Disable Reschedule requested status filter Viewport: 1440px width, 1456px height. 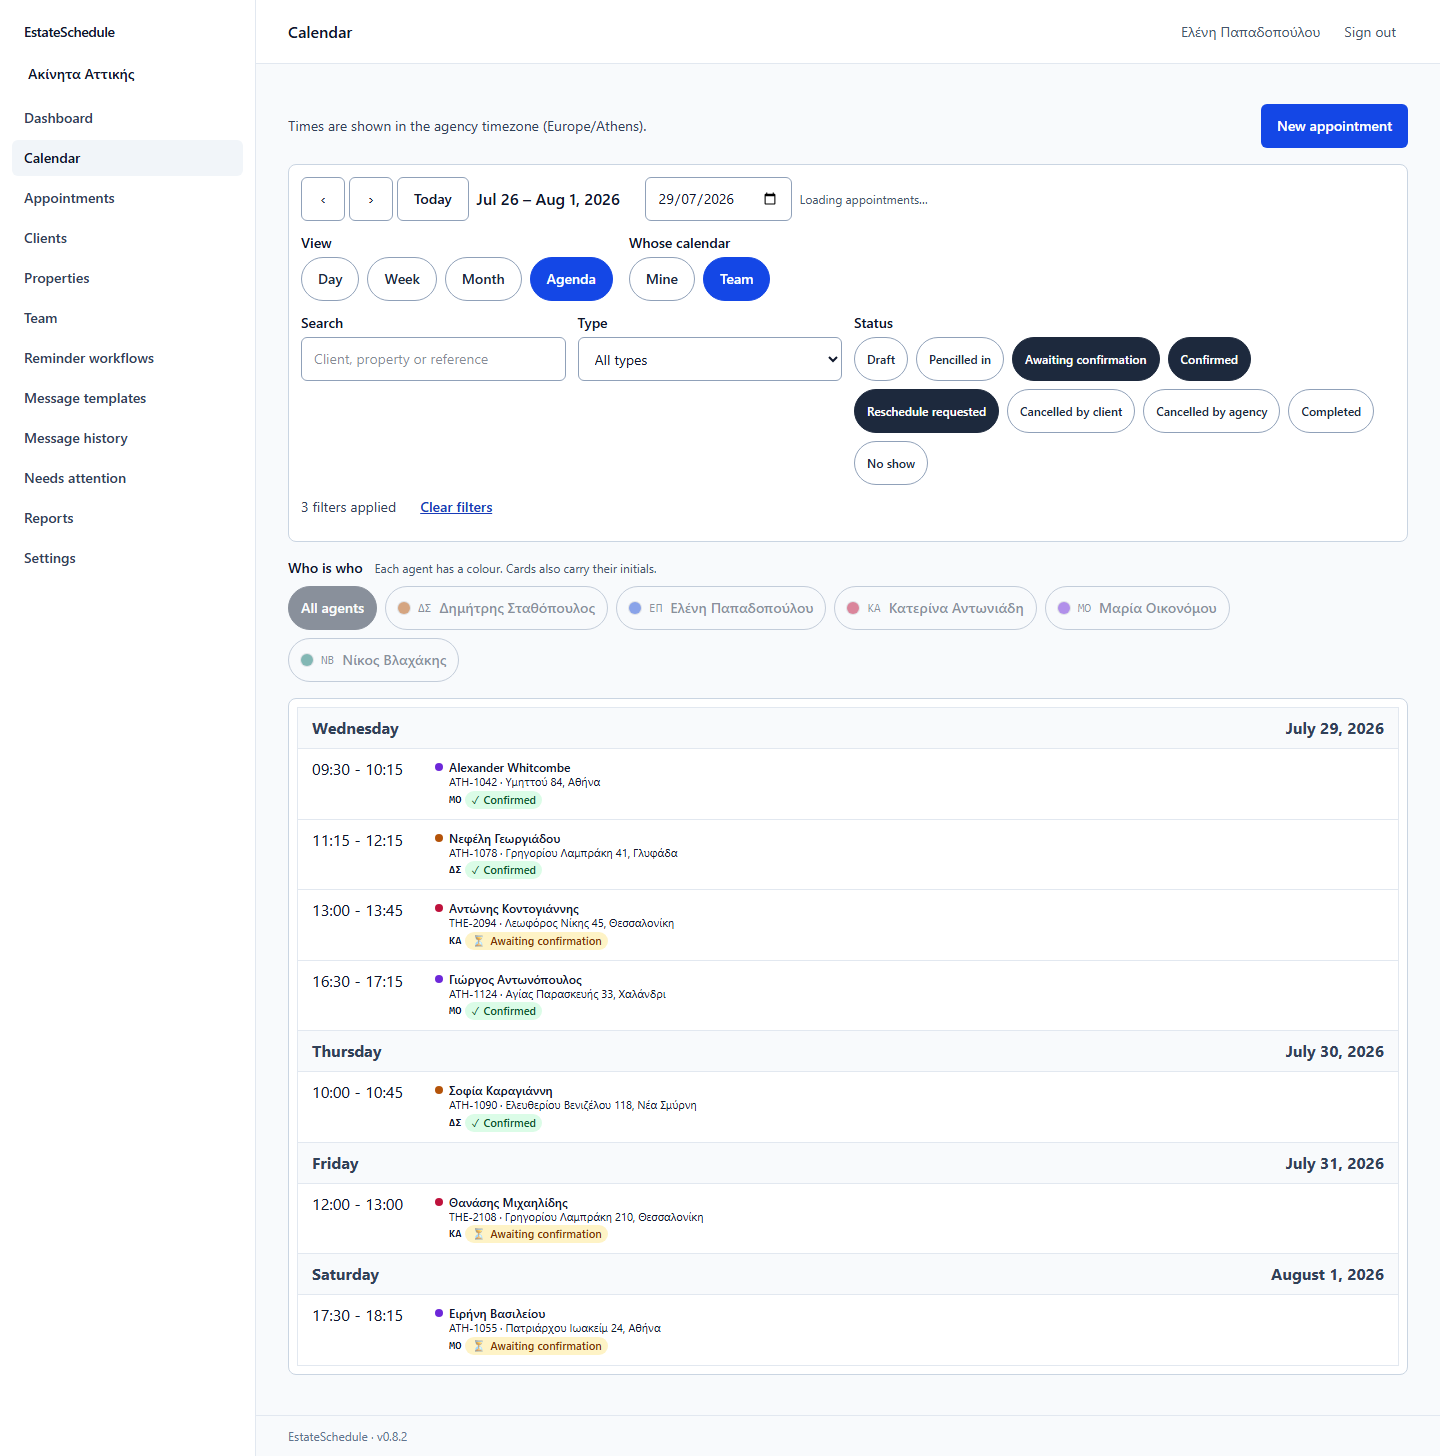coord(926,411)
